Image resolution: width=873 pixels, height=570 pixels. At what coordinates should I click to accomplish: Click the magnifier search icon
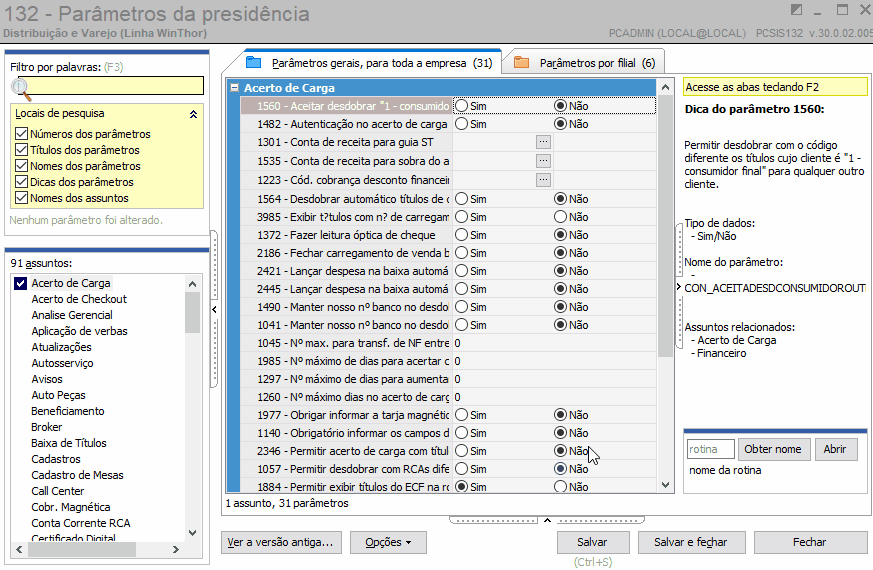click(21, 89)
